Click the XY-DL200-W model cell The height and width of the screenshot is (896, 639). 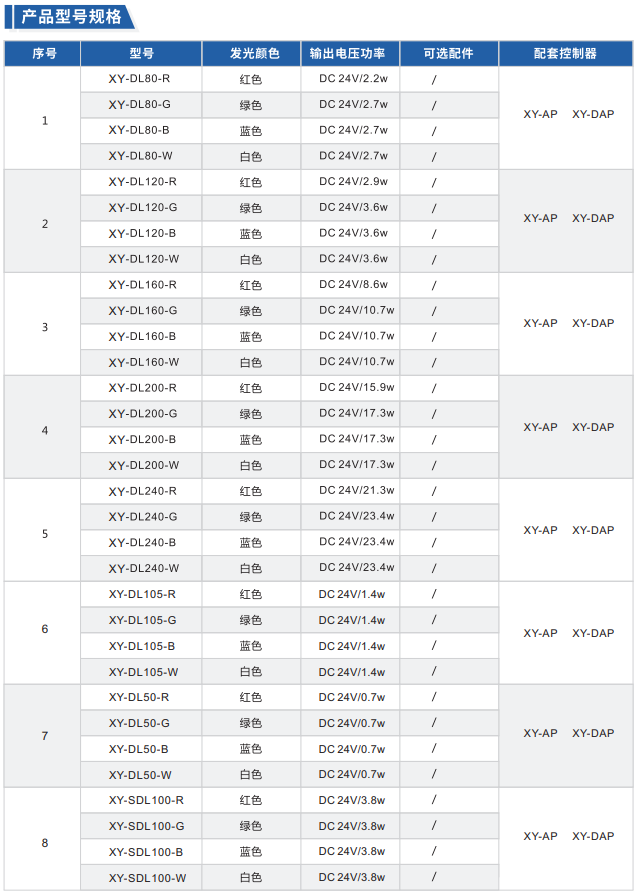[x=143, y=465]
